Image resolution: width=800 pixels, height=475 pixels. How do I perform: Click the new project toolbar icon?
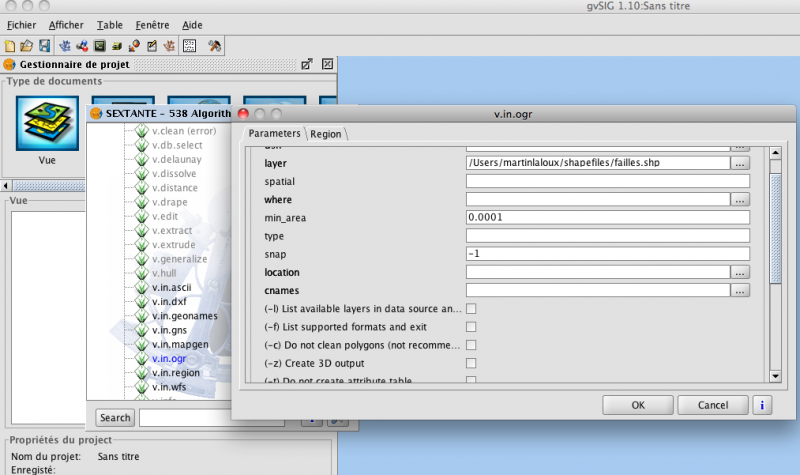tap(10, 46)
